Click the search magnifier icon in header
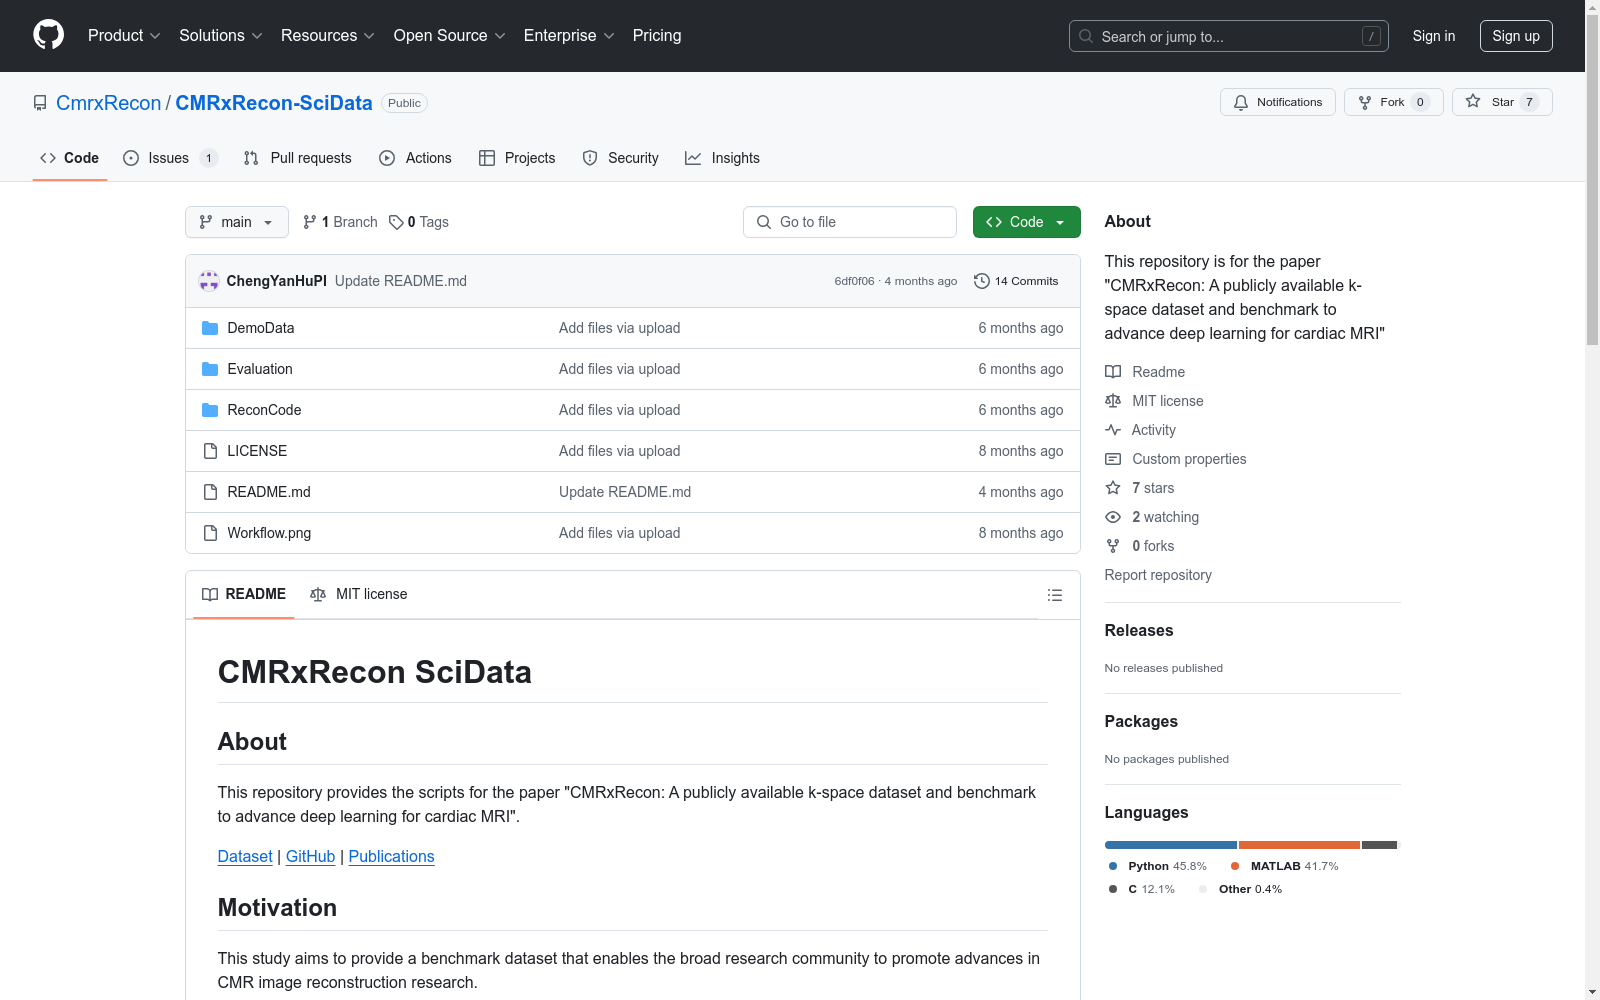 [x=1086, y=36]
